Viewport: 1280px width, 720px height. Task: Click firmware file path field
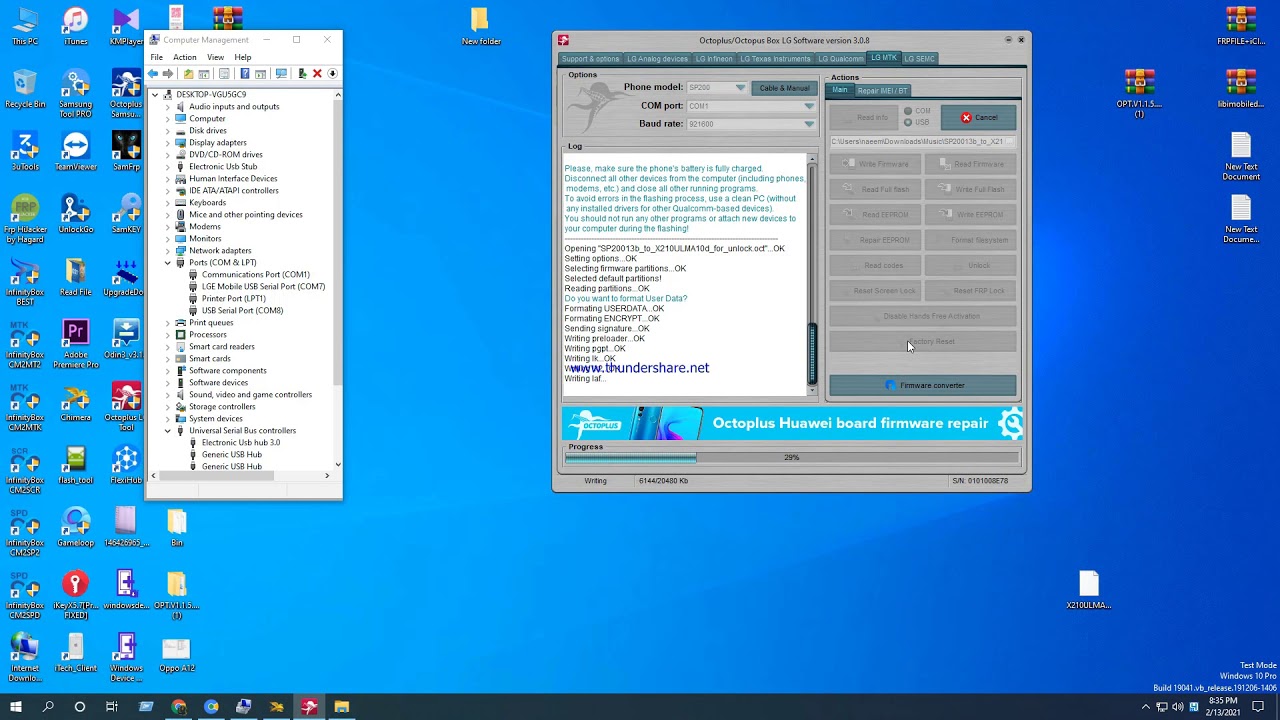click(922, 142)
